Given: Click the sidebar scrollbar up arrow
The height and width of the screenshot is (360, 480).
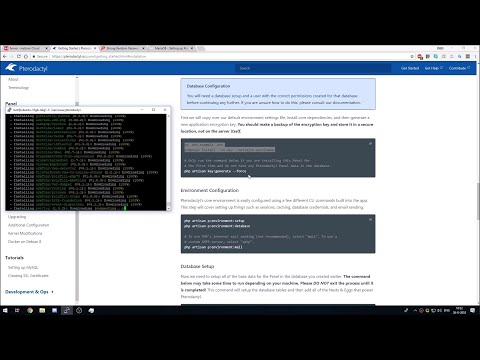Looking at the screenshot, I should (x=77, y=78).
